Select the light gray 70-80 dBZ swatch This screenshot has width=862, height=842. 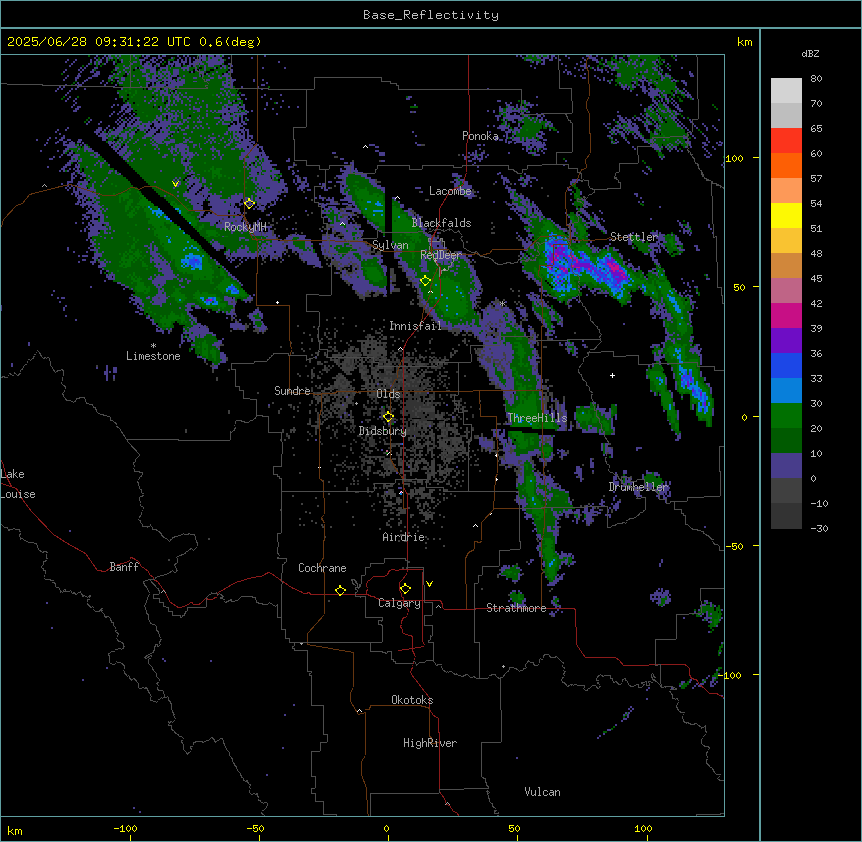(786, 91)
